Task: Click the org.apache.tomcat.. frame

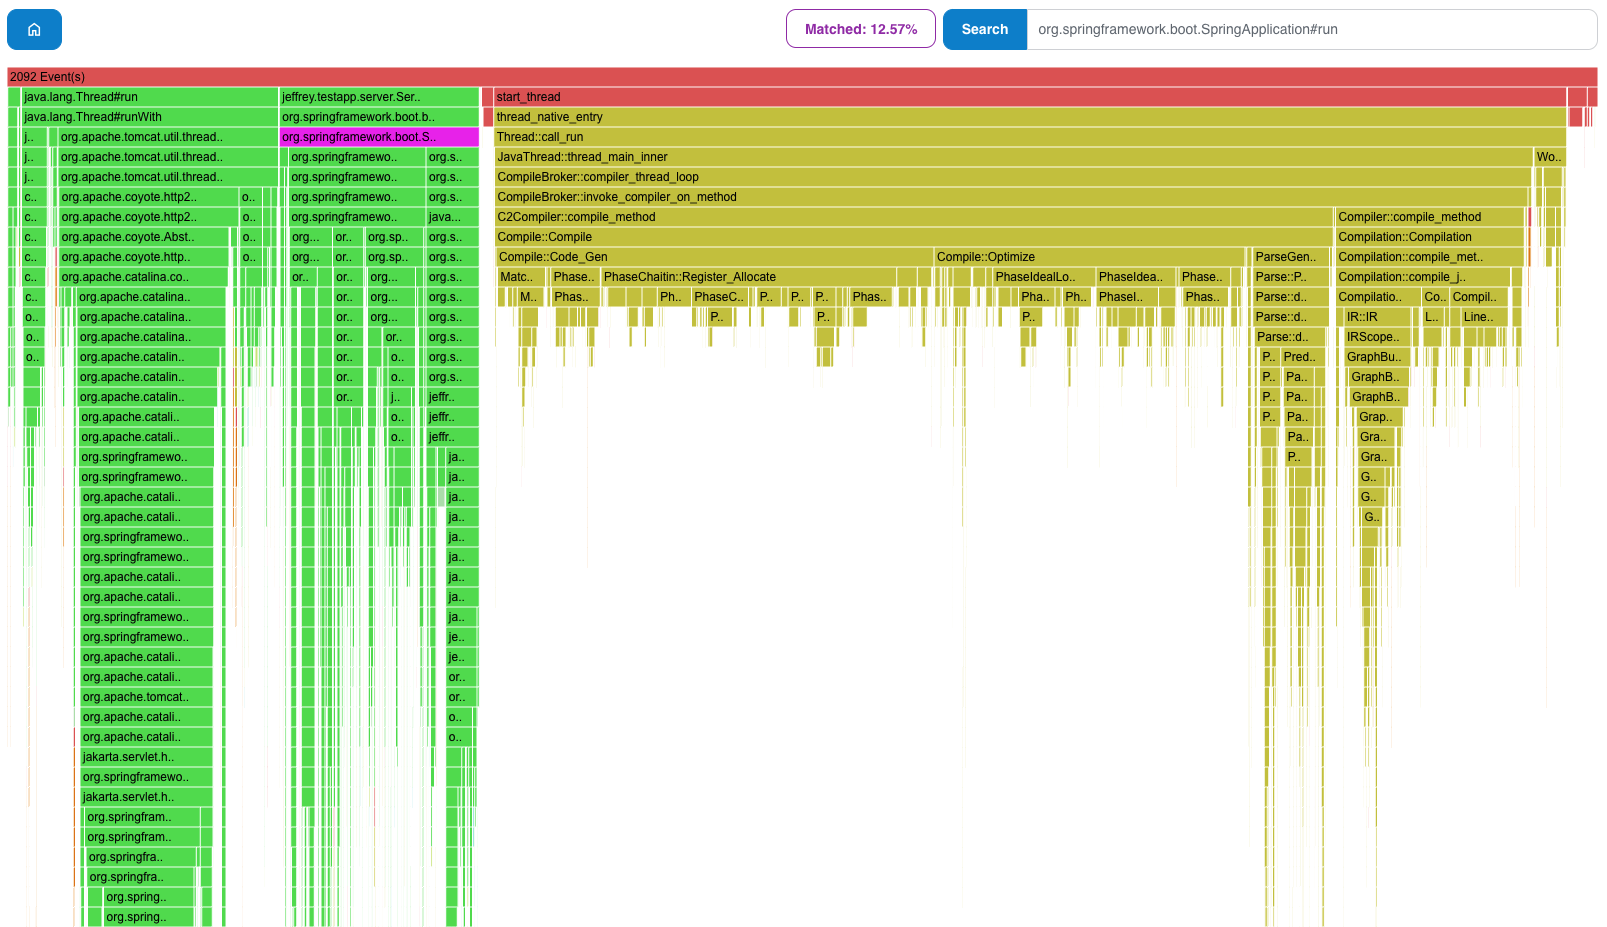Action: coord(146,697)
